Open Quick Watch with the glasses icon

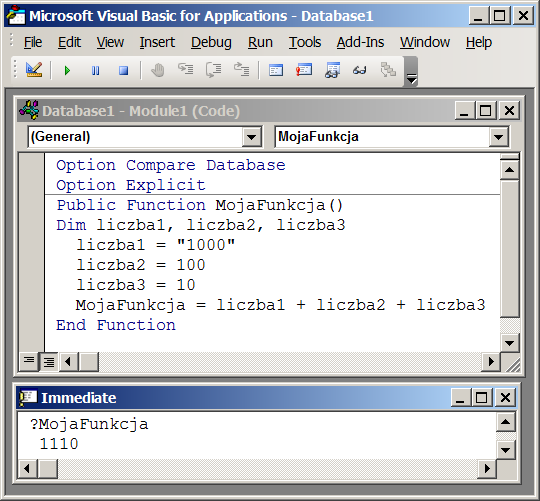360,71
